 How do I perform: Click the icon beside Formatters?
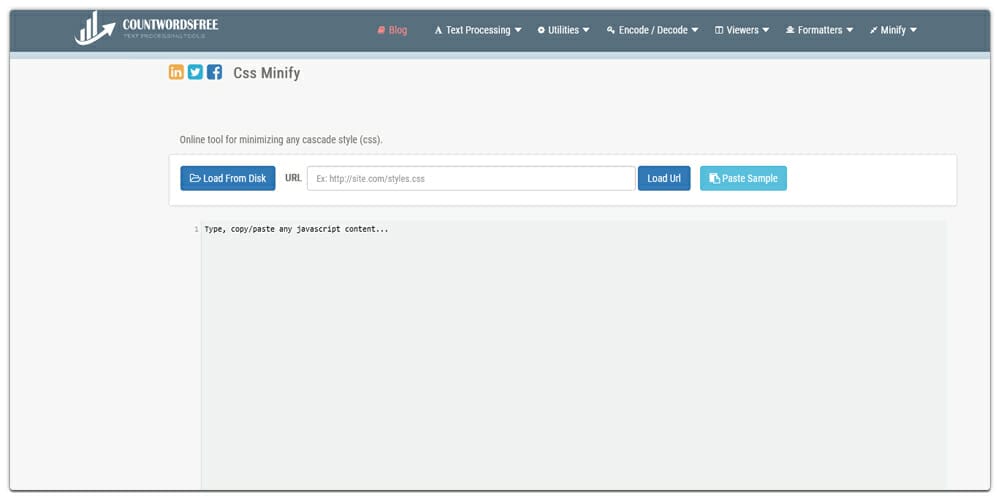790,30
